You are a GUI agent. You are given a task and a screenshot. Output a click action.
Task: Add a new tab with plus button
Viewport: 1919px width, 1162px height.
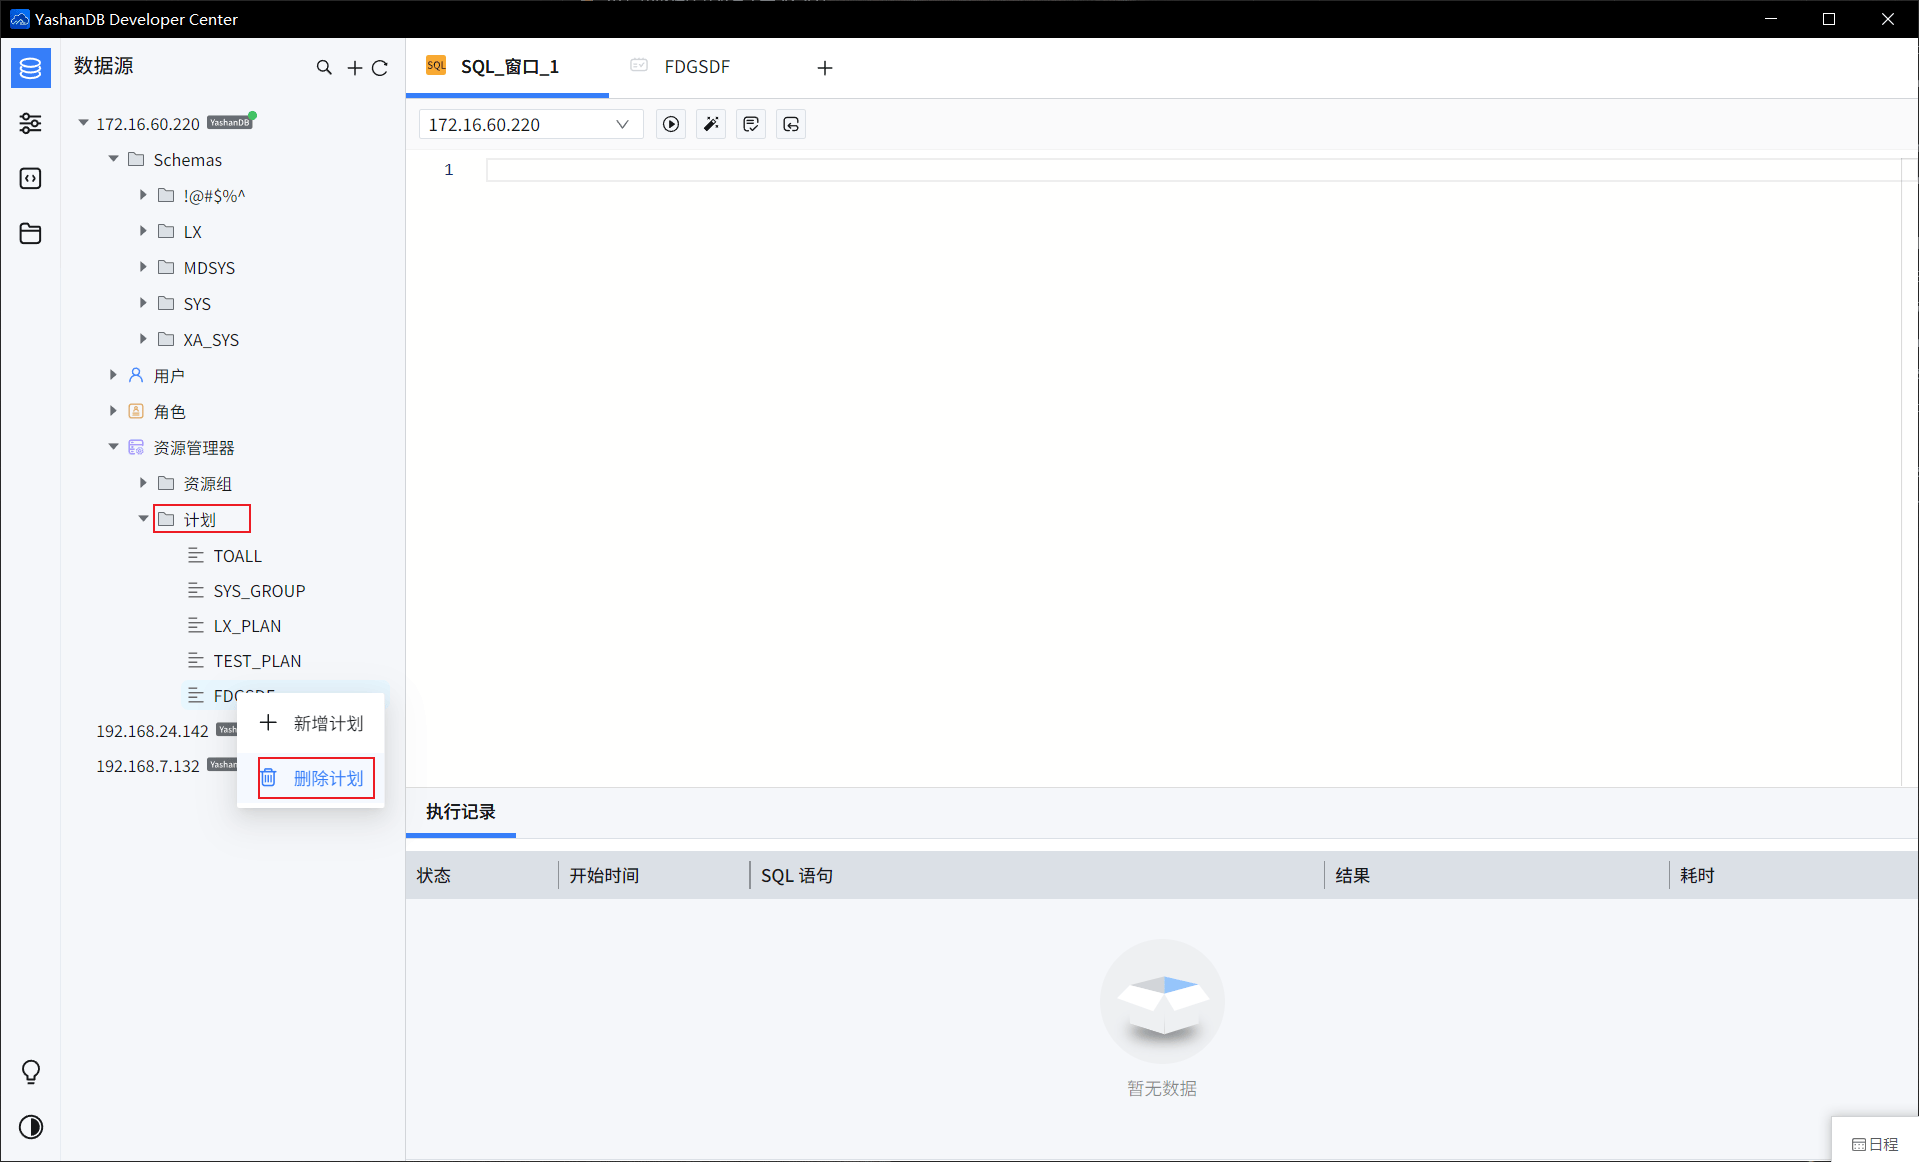tap(825, 67)
